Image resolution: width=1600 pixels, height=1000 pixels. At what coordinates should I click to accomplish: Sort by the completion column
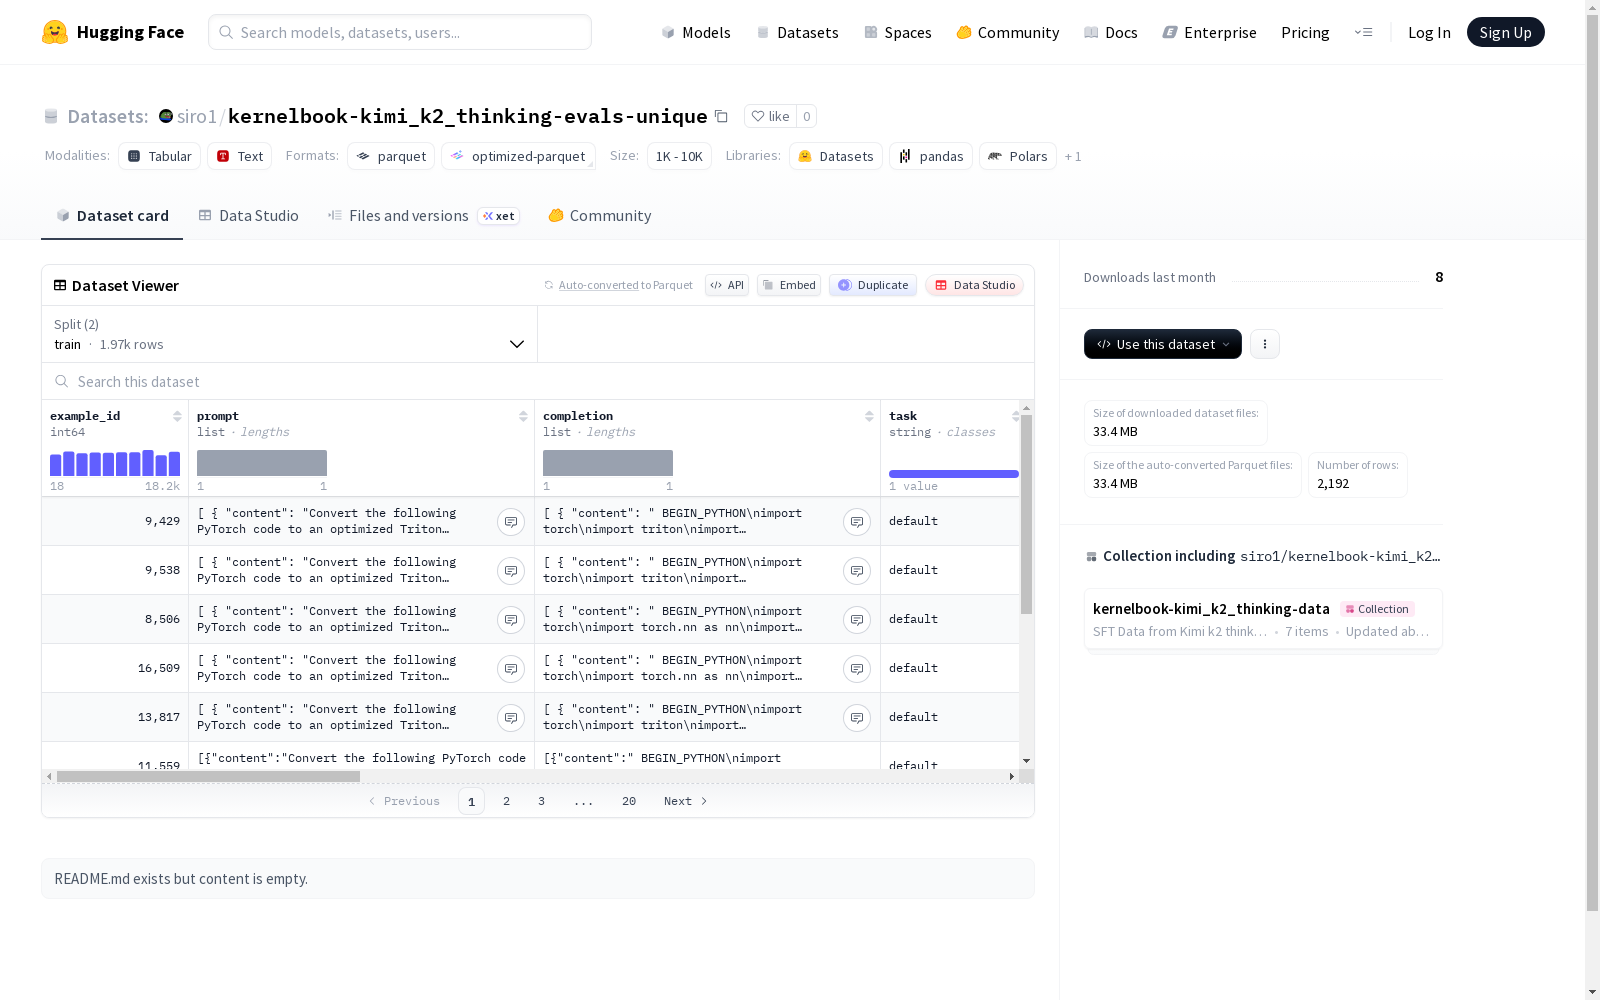tap(869, 416)
